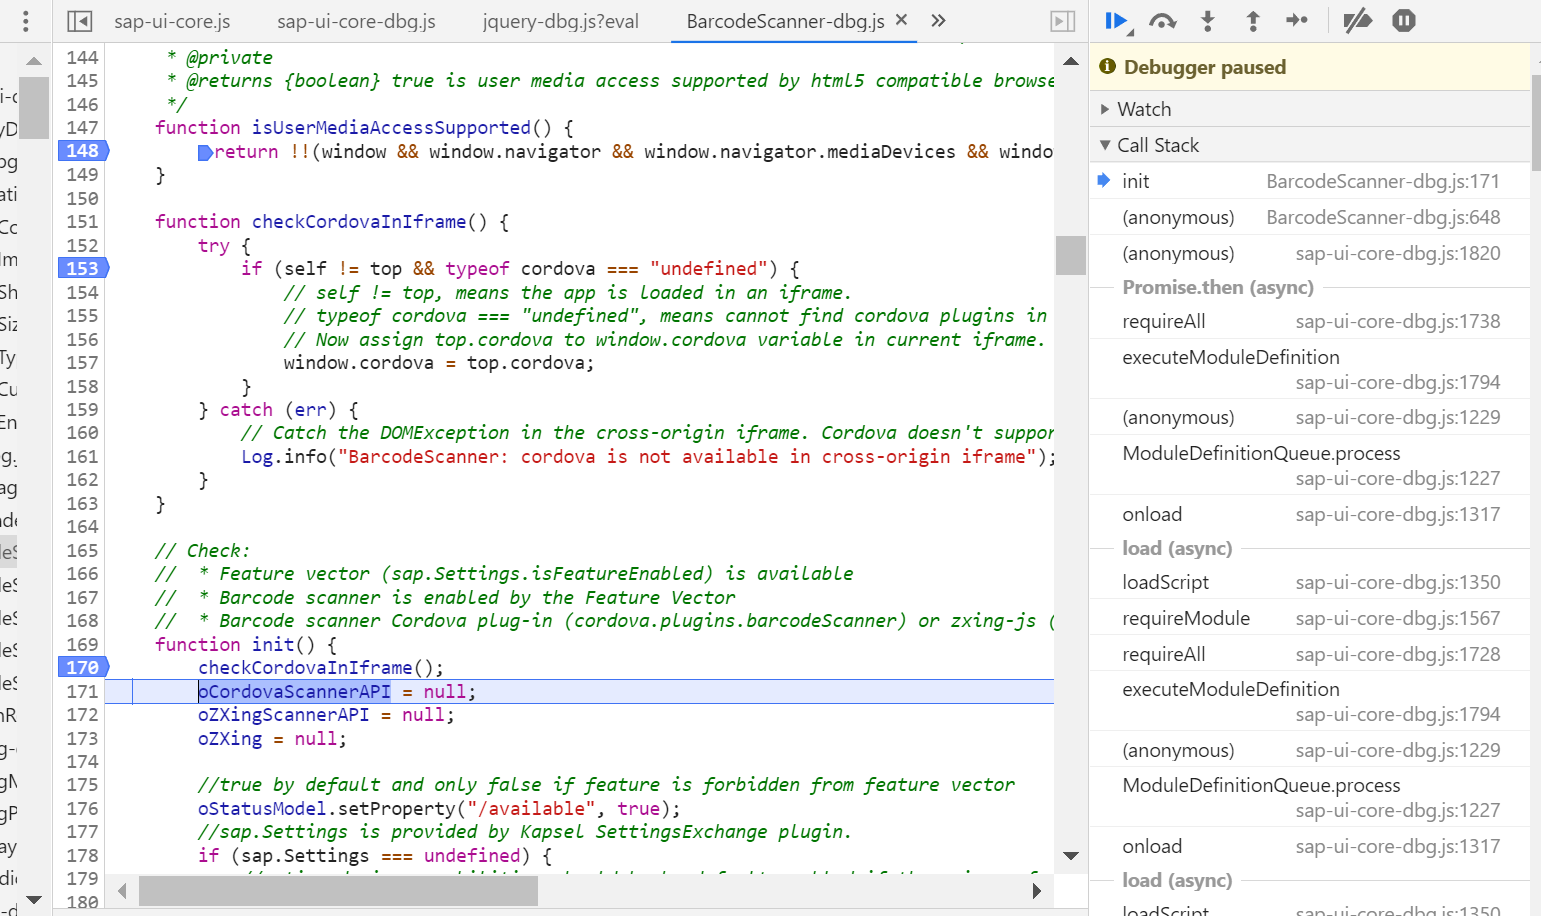
Task: Add a breakpoint on line 172
Action: pyautogui.click(x=82, y=714)
